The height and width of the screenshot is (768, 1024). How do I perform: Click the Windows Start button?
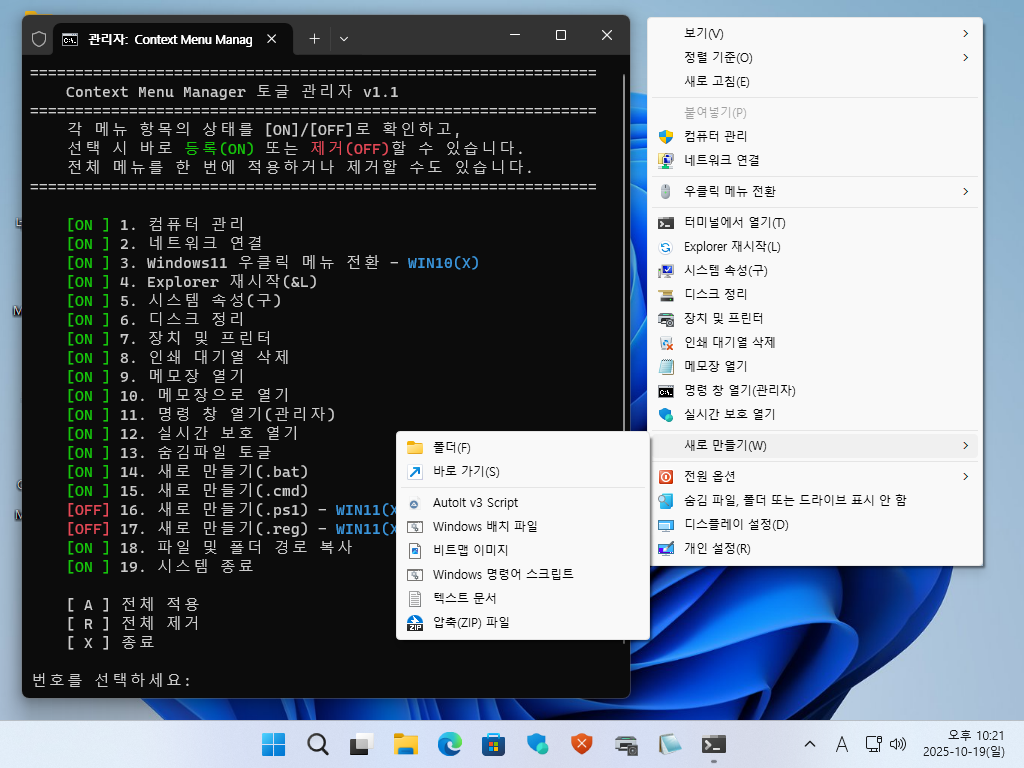click(274, 744)
